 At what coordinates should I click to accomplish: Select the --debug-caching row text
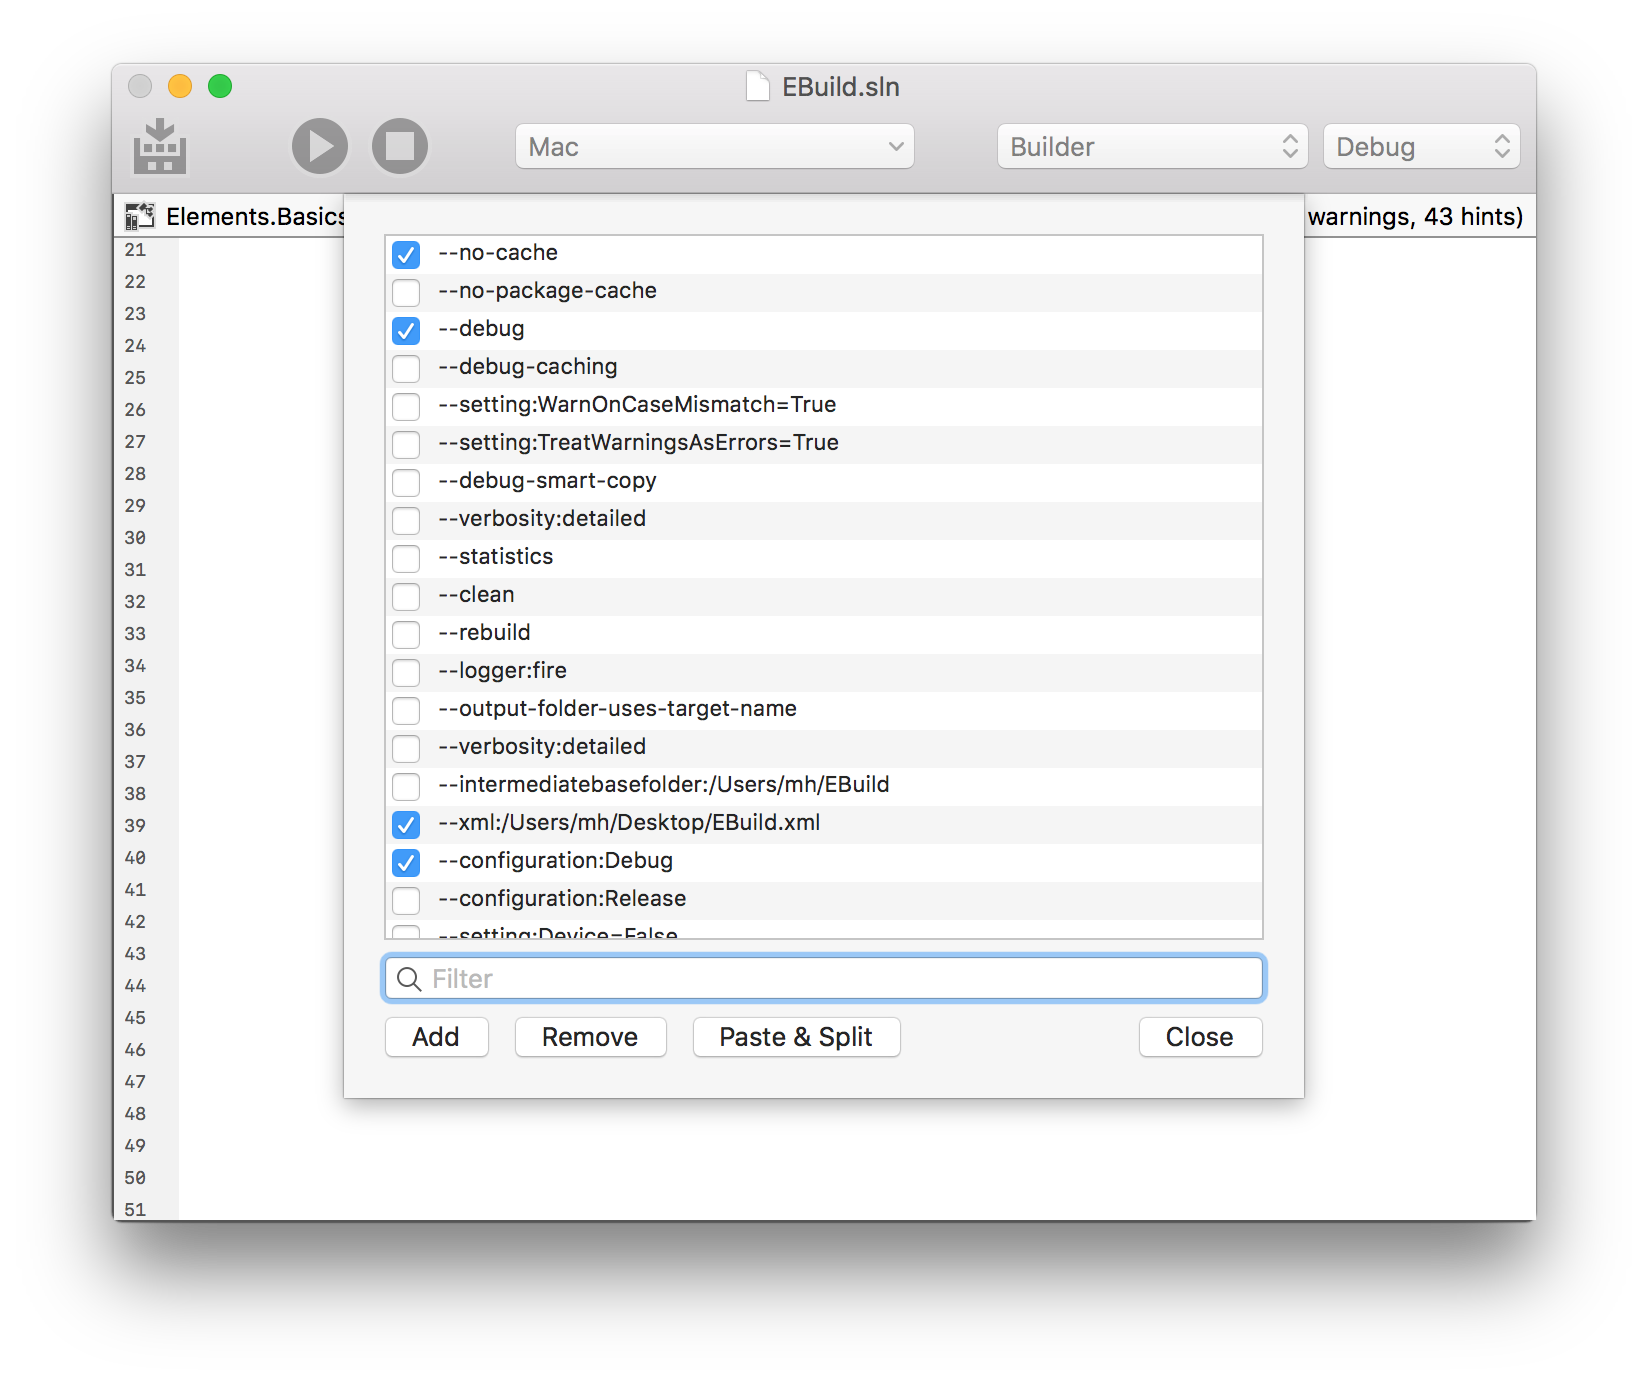[528, 366]
